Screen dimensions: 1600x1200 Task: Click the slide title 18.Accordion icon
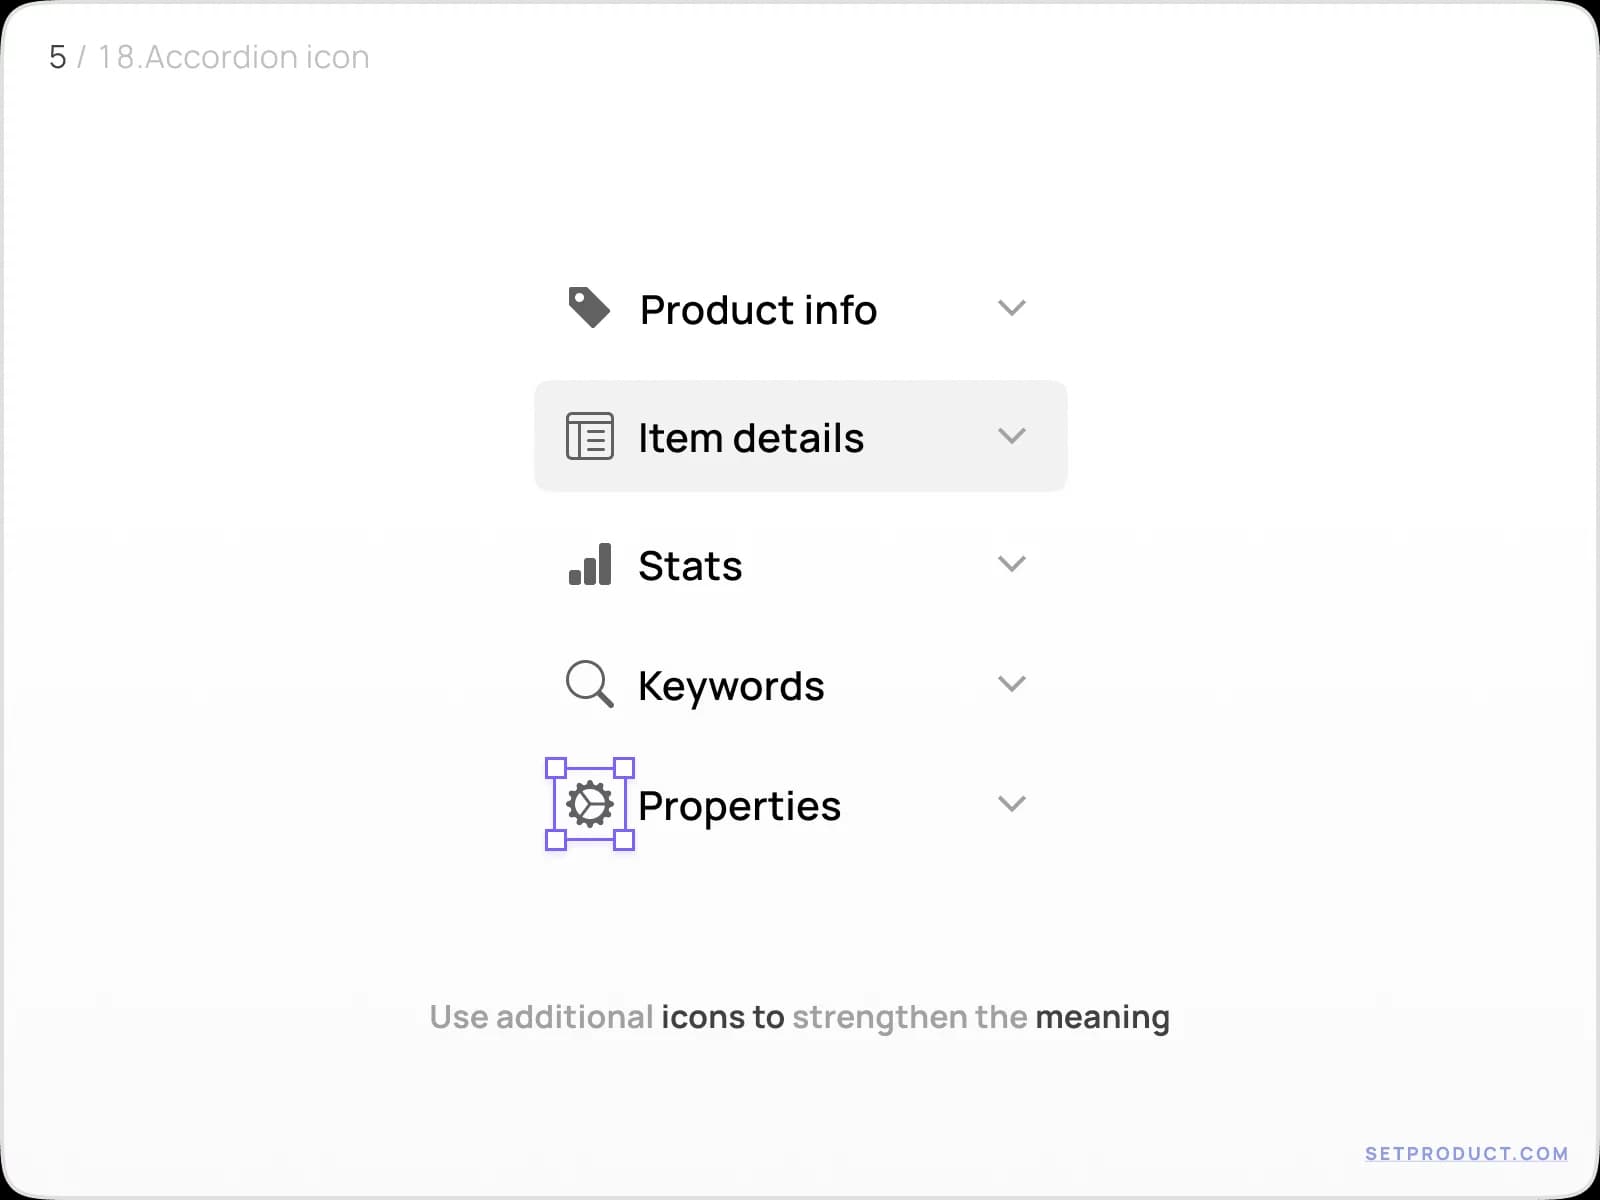pos(231,57)
